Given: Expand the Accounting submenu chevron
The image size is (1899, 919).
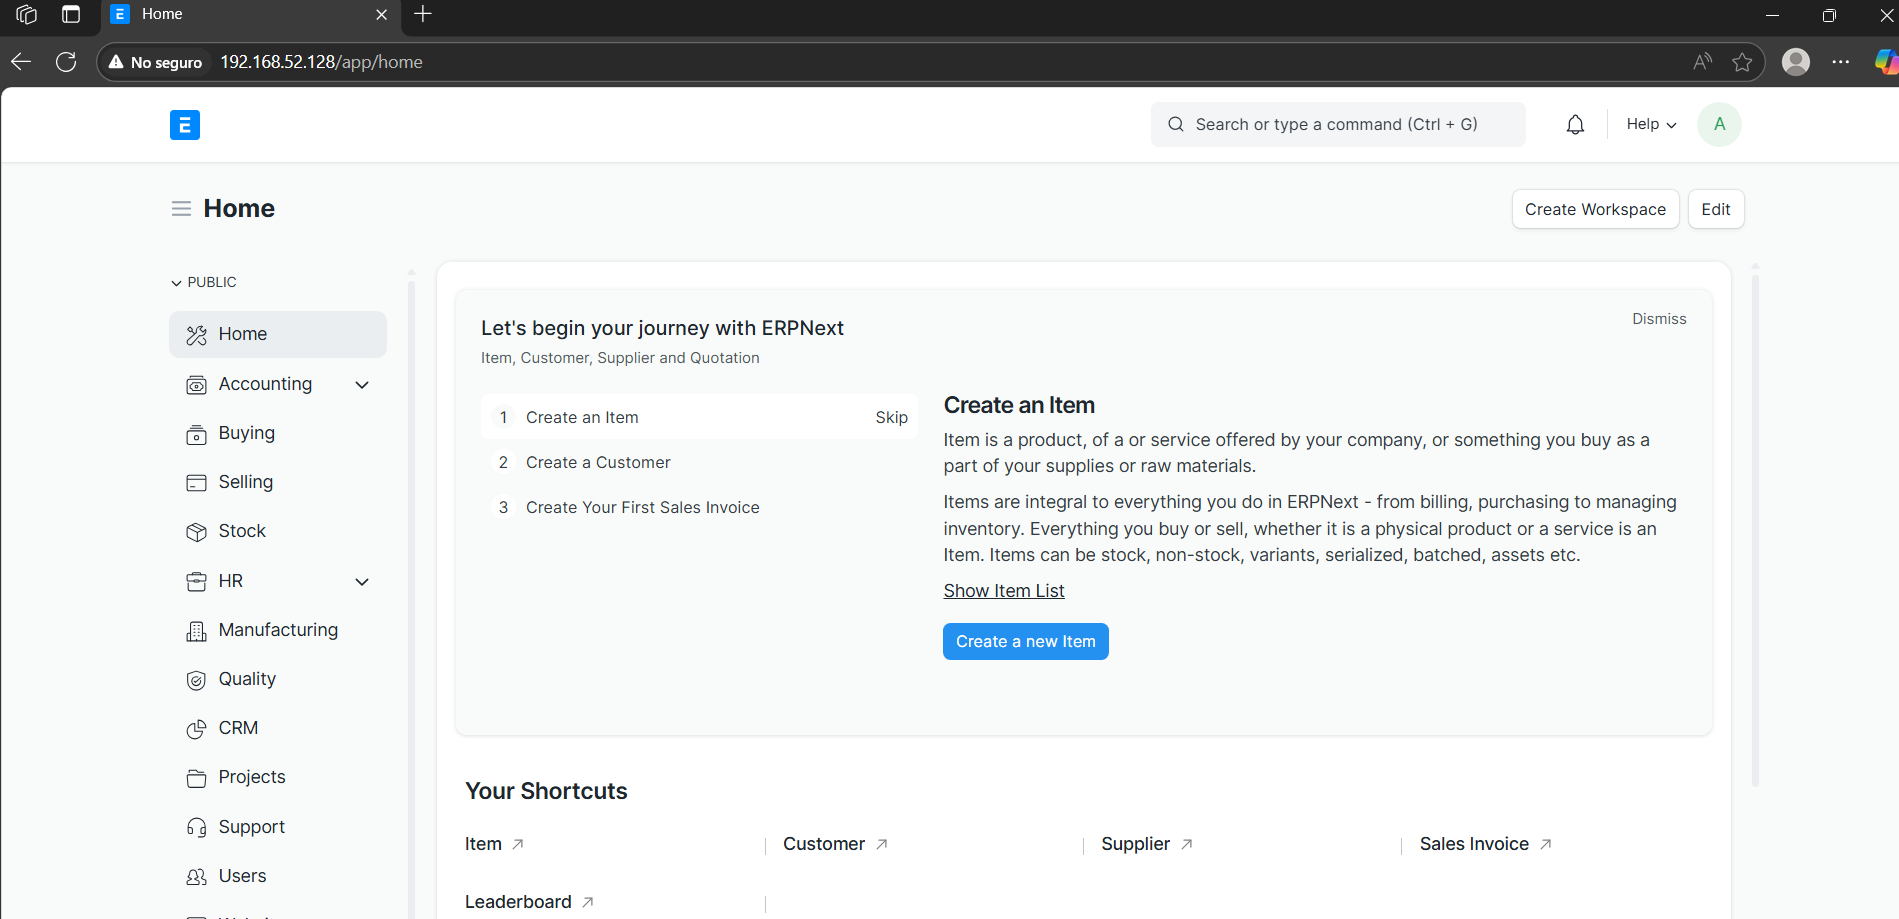Looking at the screenshot, I should click(362, 385).
